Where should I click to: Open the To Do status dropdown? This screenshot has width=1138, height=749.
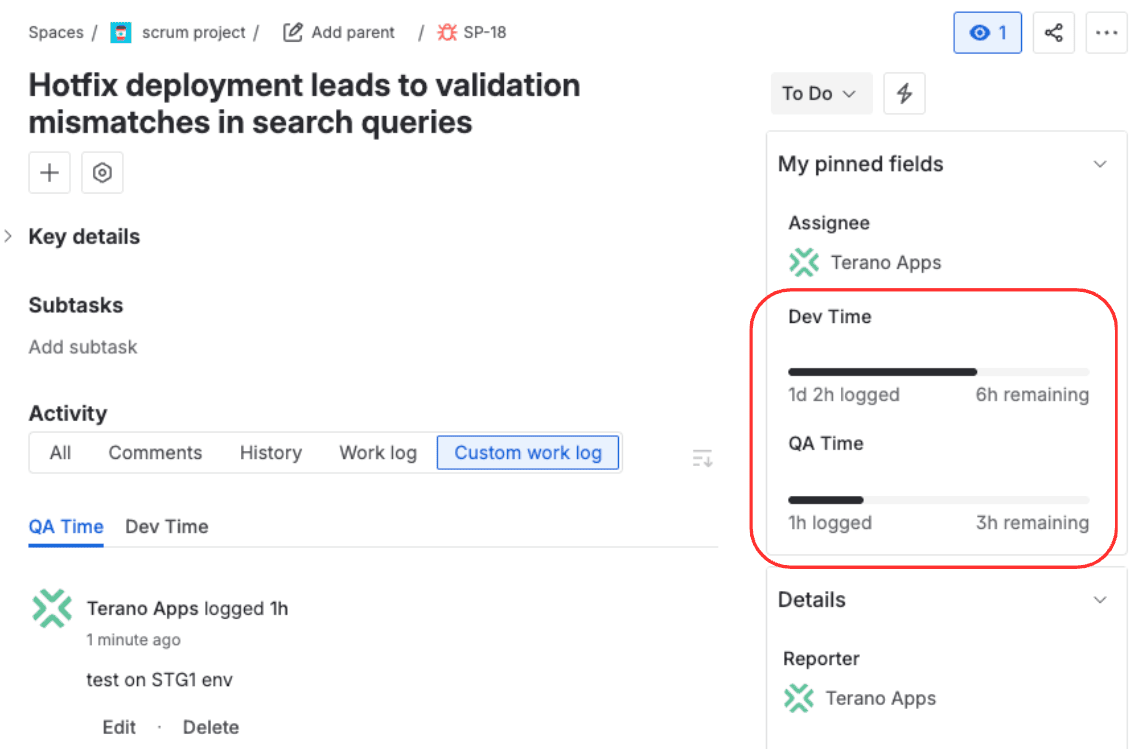click(821, 94)
